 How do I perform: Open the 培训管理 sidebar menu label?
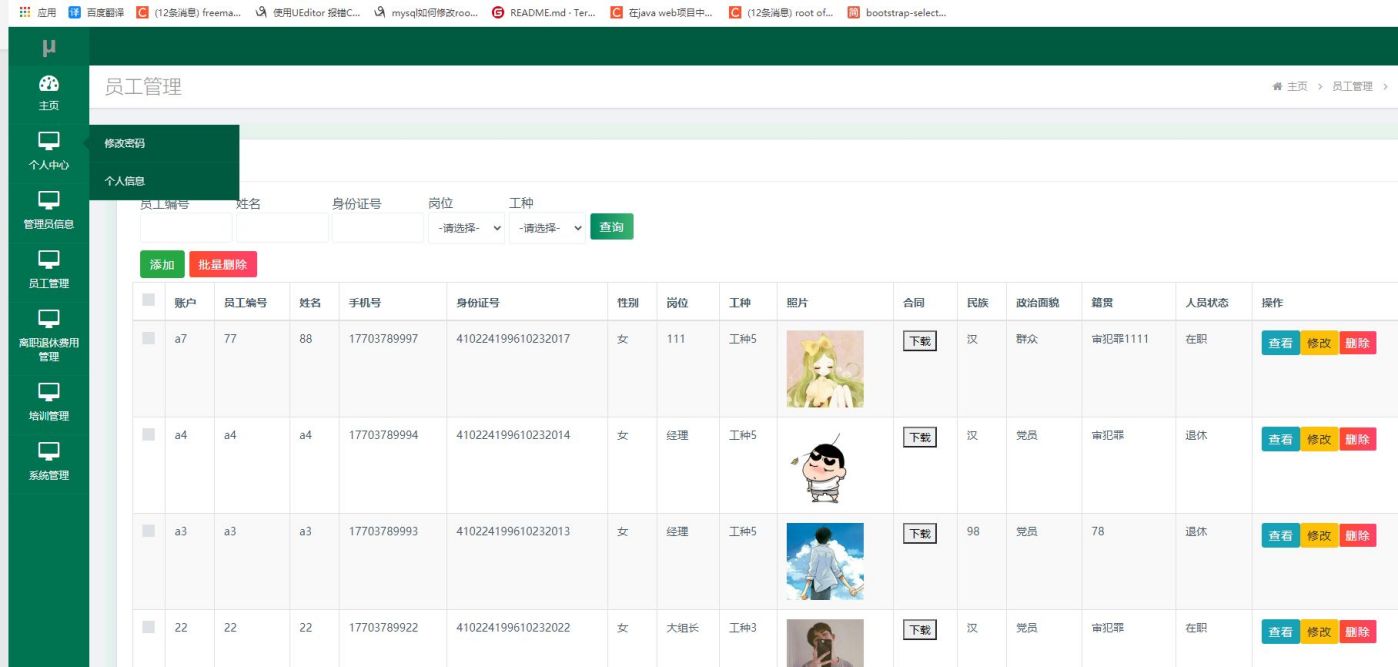pyautogui.click(x=48, y=416)
